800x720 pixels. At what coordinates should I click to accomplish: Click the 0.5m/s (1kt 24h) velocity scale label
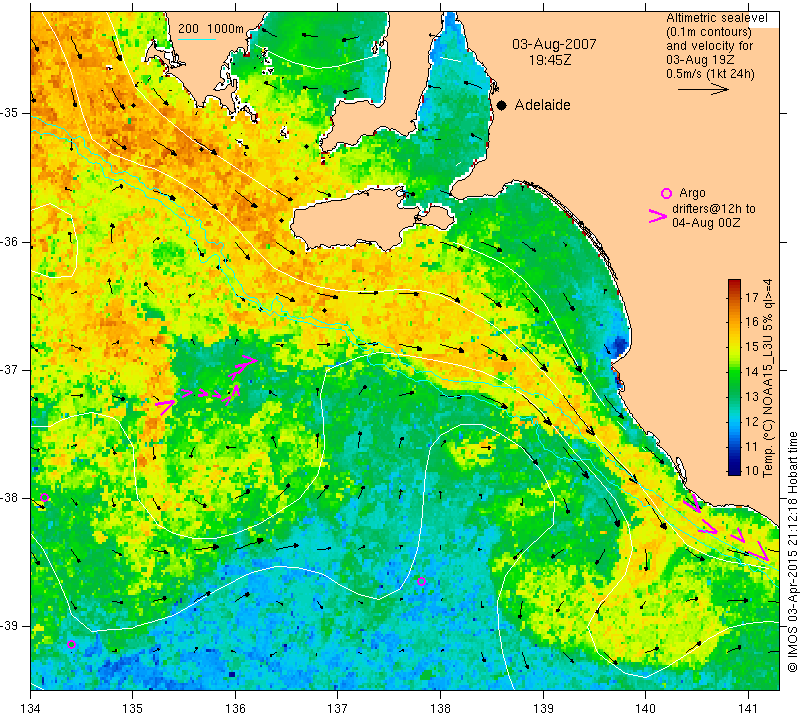point(710,74)
